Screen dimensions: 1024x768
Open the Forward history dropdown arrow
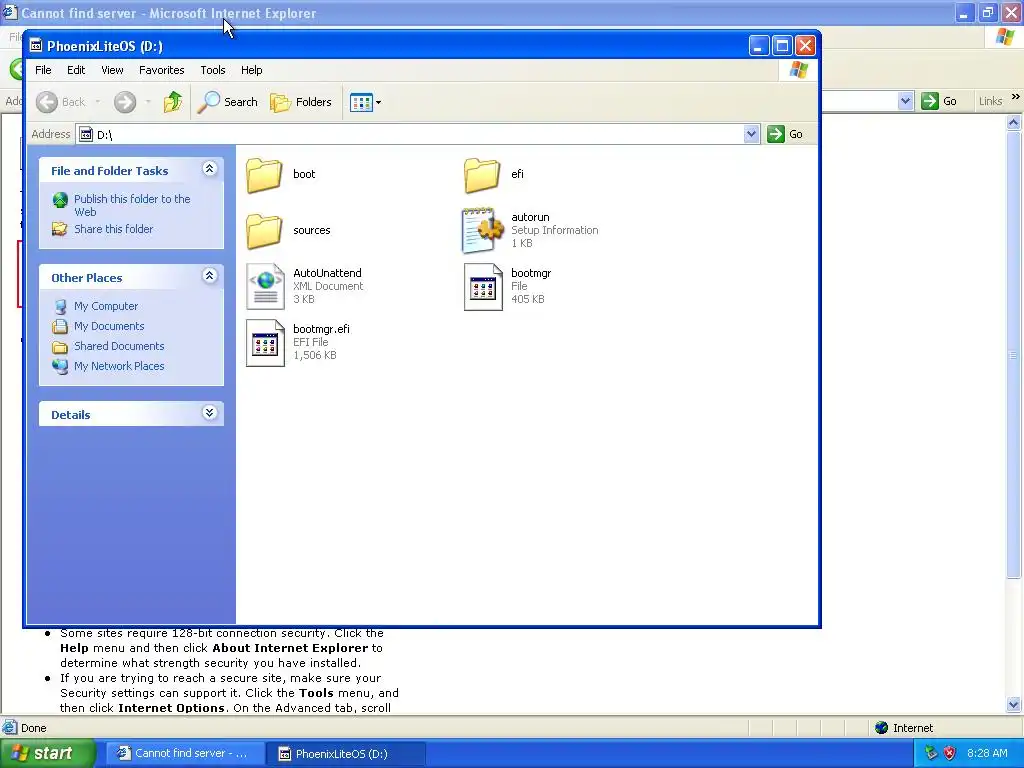pyautogui.click(x=148, y=102)
